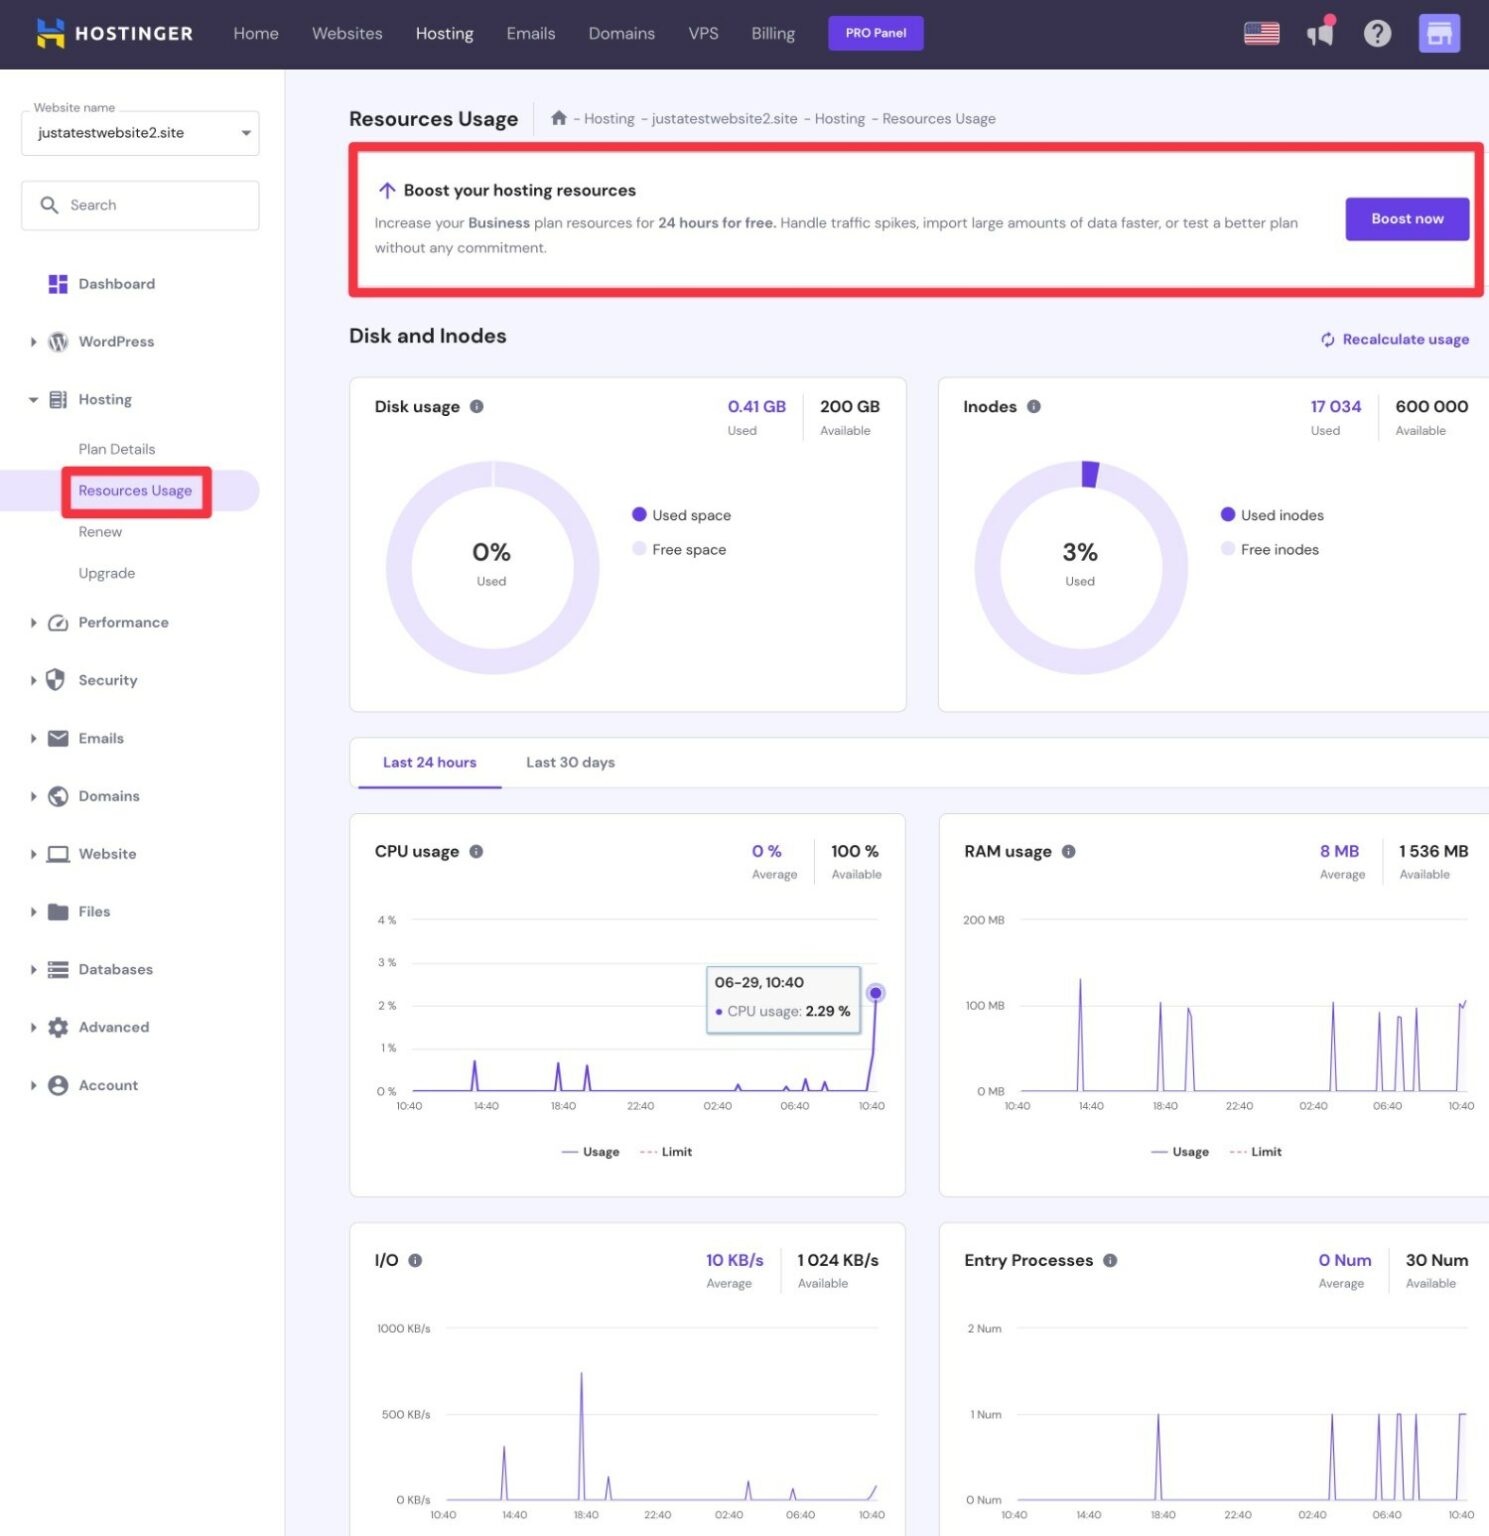Click the help question mark icon
The width and height of the screenshot is (1489, 1536).
pos(1377,33)
